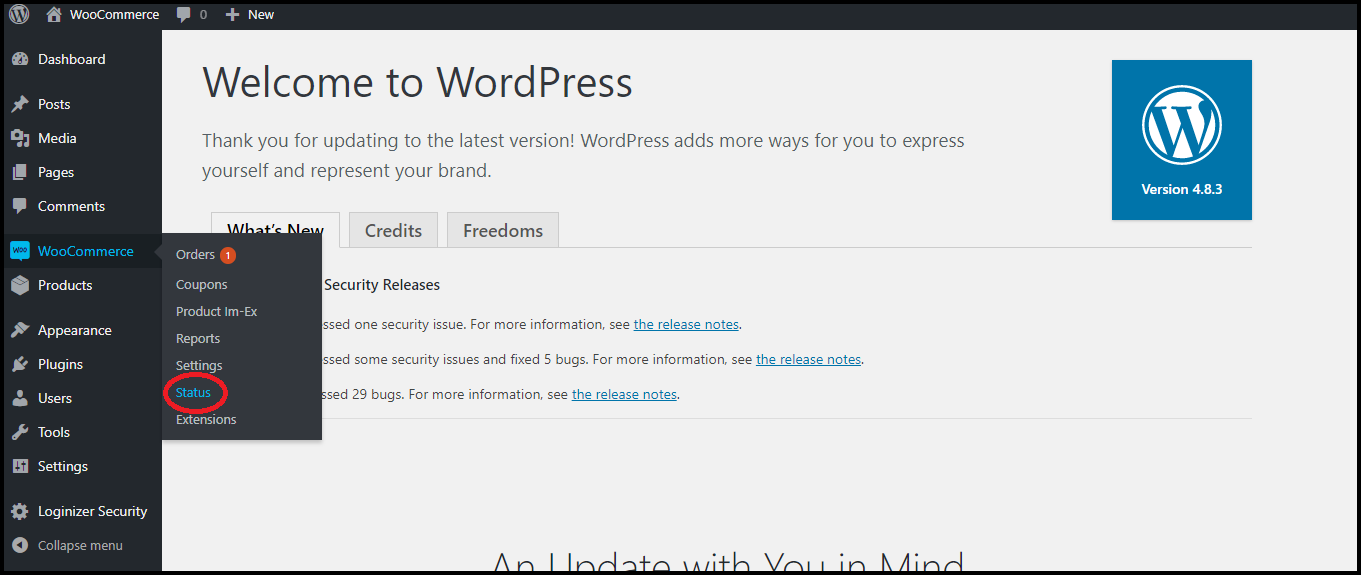
Task: Switch to the Credits tab
Action: 393,231
